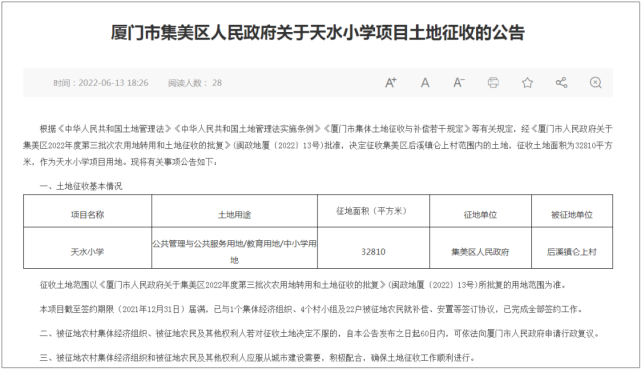
Task: Click the publish time 2022-06-13 18:26
Action: (x=101, y=83)
